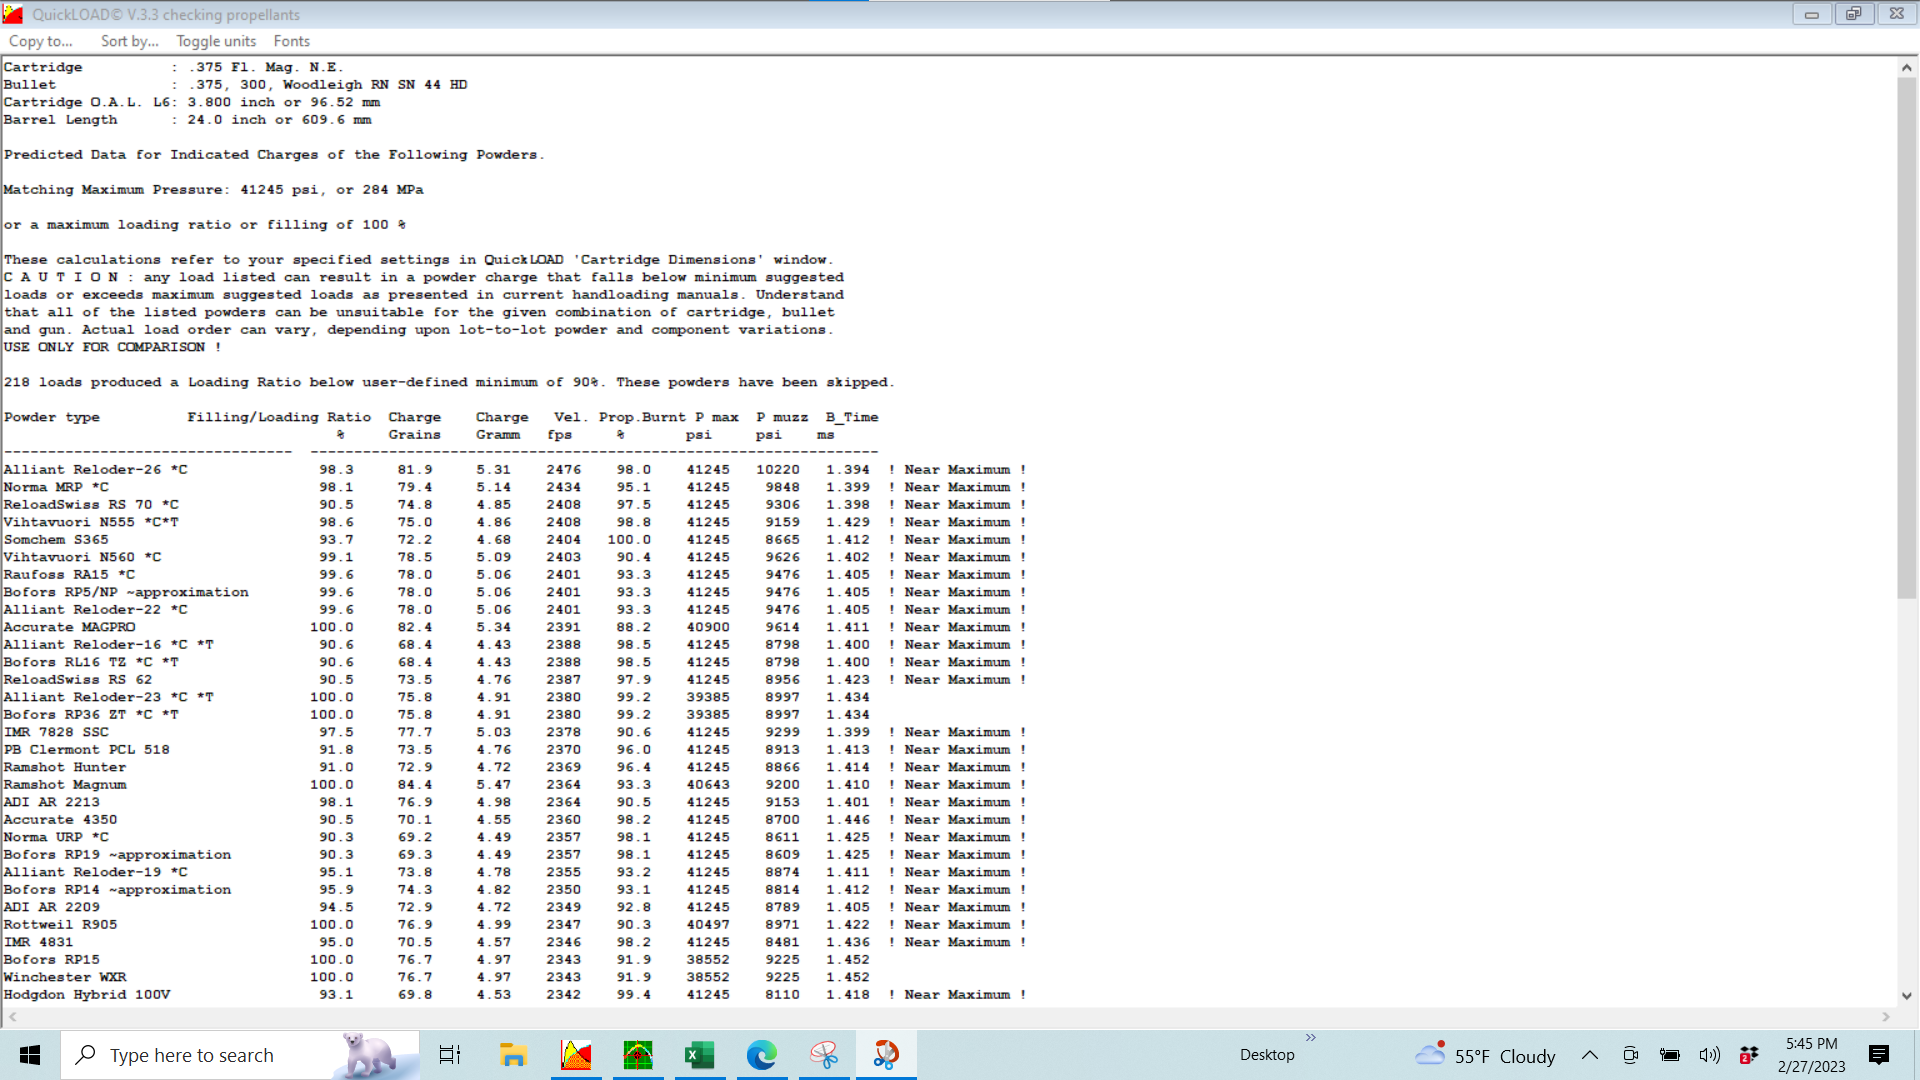Image resolution: width=1920 pixels, height=1080 pixels.
Task: Open QuickLOAD app in taskbar
Action: (x=576, y=1055)
